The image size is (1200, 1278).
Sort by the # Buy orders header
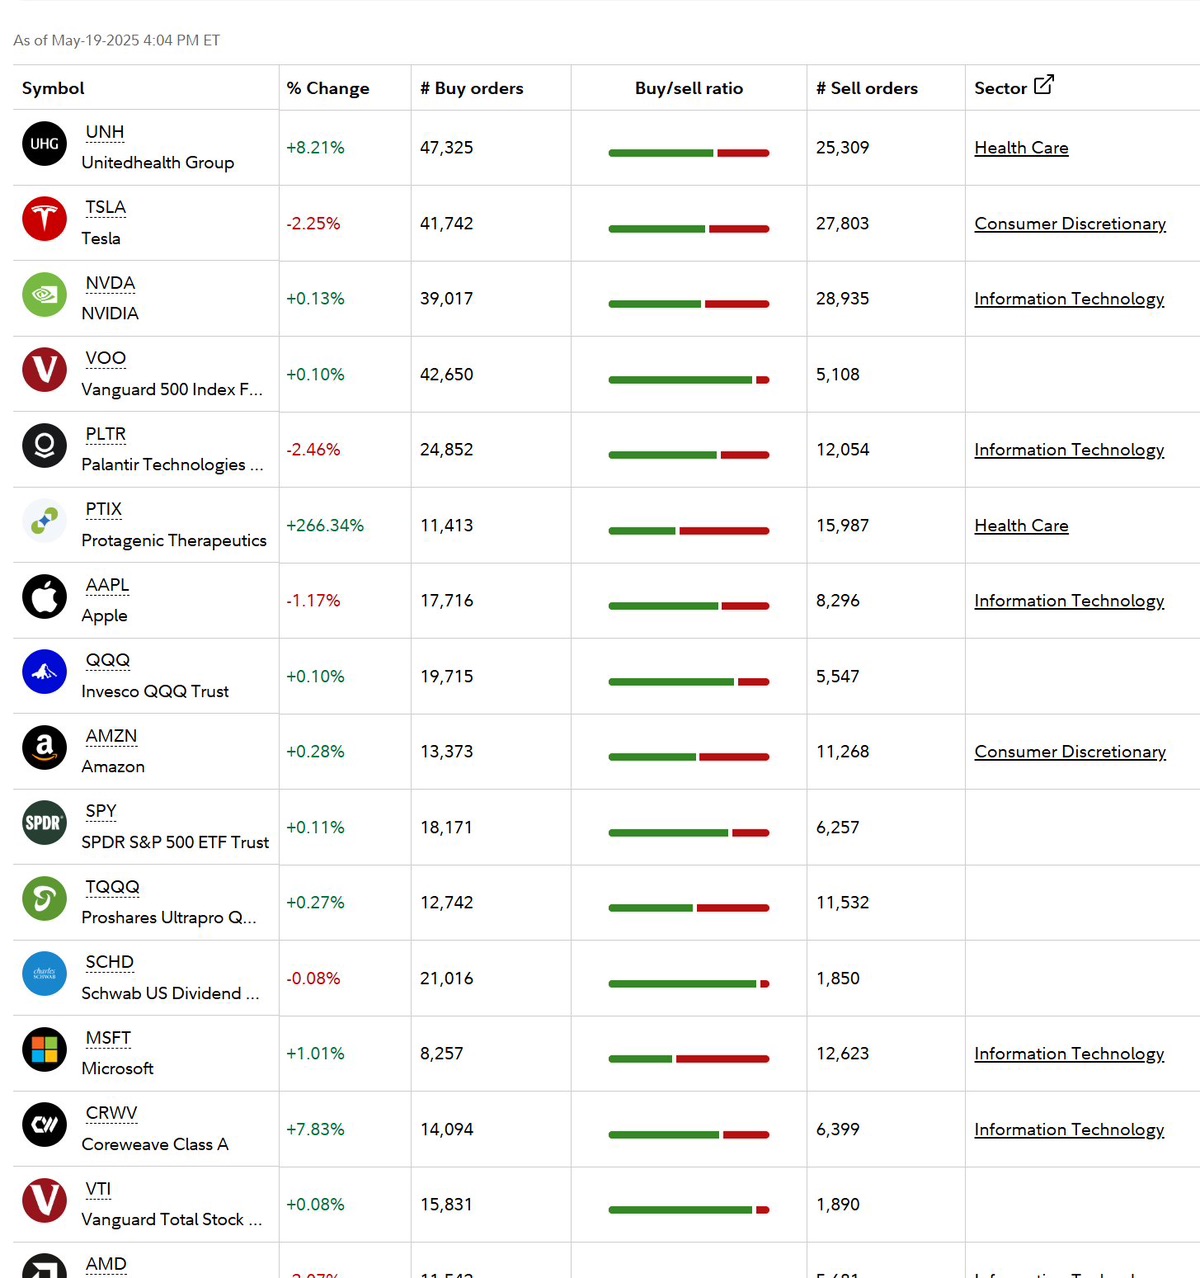tap(472, 88)
